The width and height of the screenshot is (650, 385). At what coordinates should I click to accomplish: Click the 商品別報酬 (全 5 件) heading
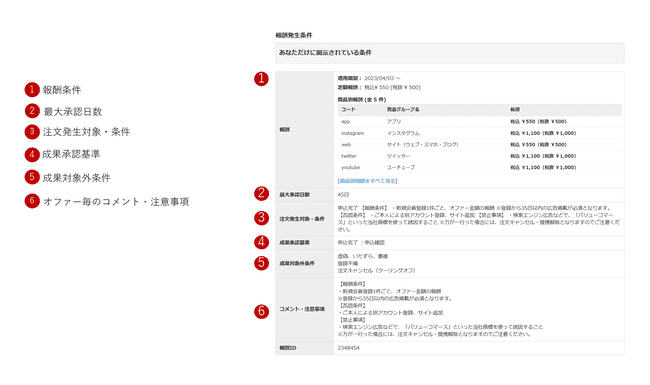pos(362,99)
